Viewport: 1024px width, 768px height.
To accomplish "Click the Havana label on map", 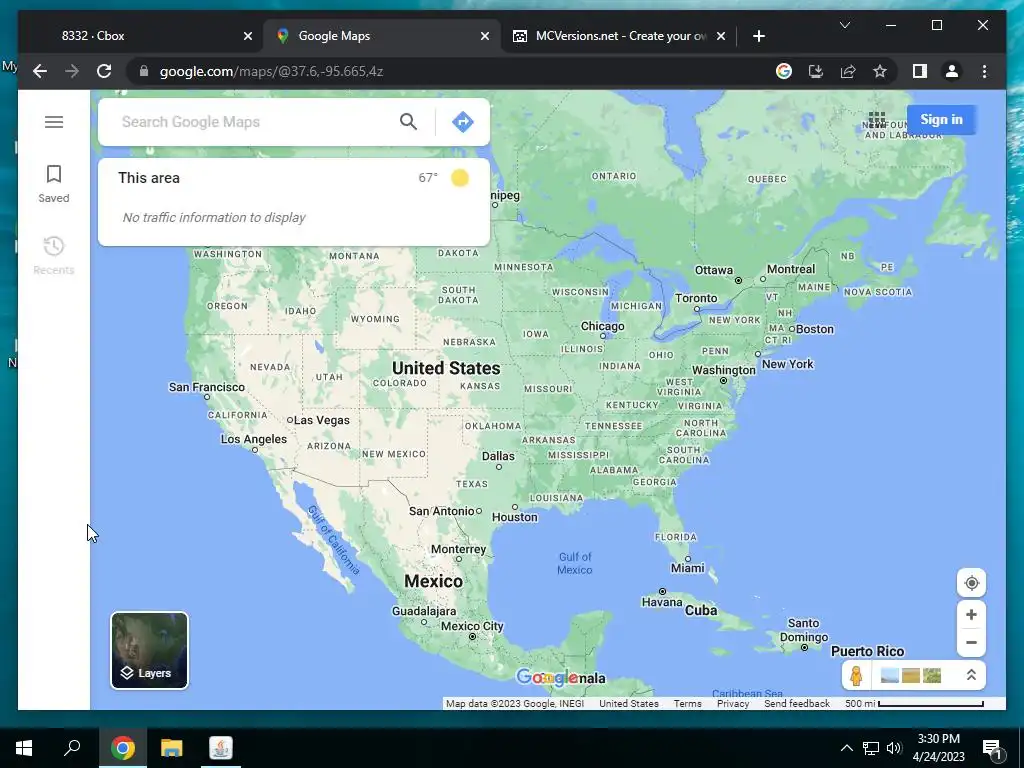I will 662,601.
